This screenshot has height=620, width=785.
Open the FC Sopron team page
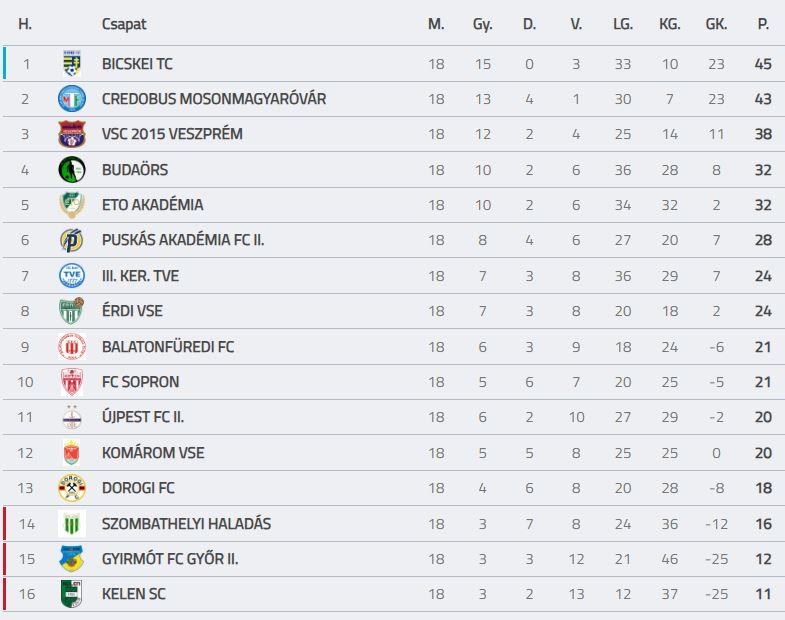point(140,382)
